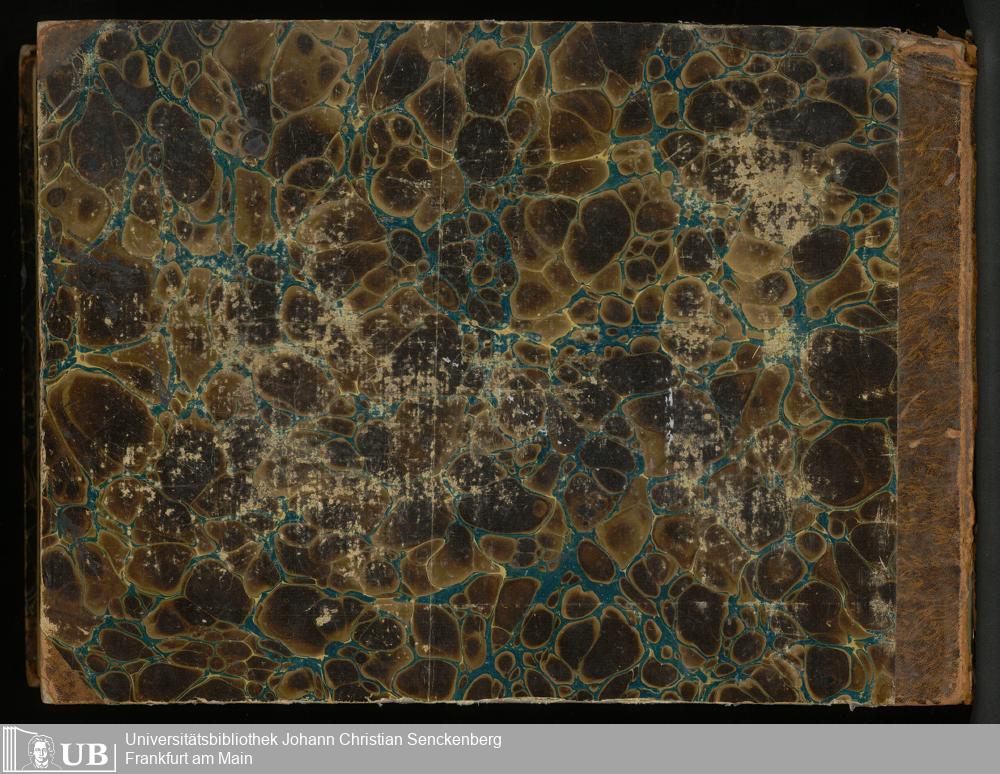
Task: Click the brown leather spine strip on the right
Action: [932, 370]
